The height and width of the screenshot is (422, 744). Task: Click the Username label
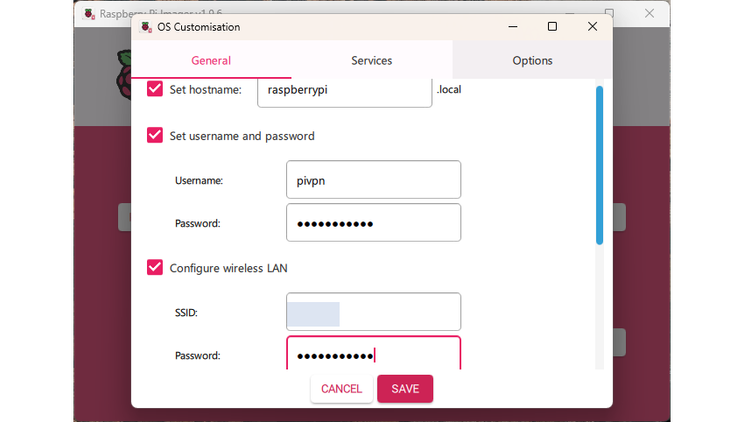(199, 180)
